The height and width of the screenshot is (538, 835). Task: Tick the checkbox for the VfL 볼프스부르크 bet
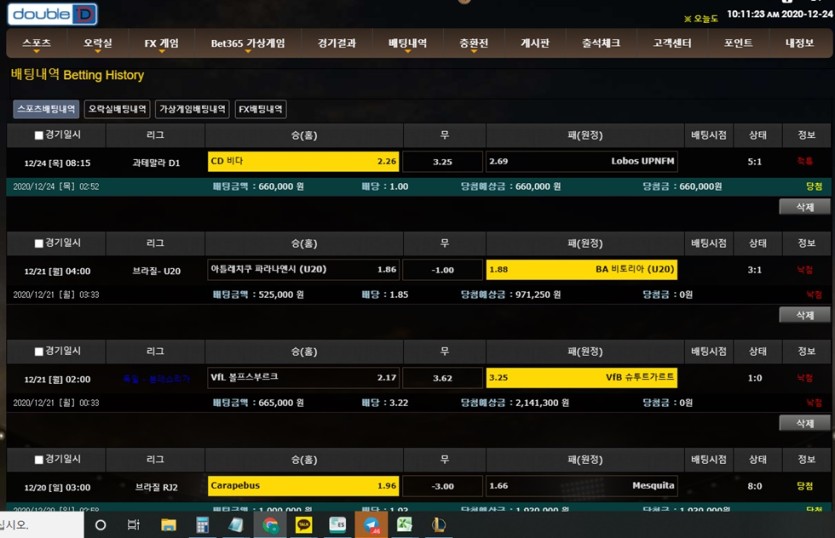click(38, 352)
